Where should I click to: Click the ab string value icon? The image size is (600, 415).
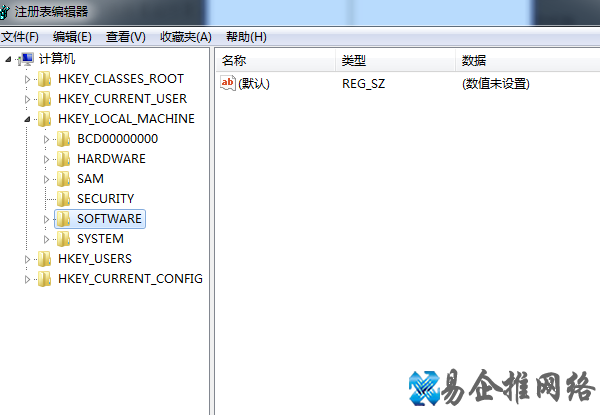pyautogui.click(x=228, y=83)
